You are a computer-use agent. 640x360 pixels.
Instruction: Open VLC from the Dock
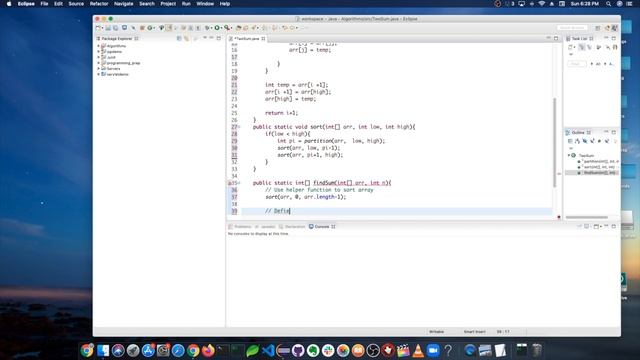tap(418, 350)
